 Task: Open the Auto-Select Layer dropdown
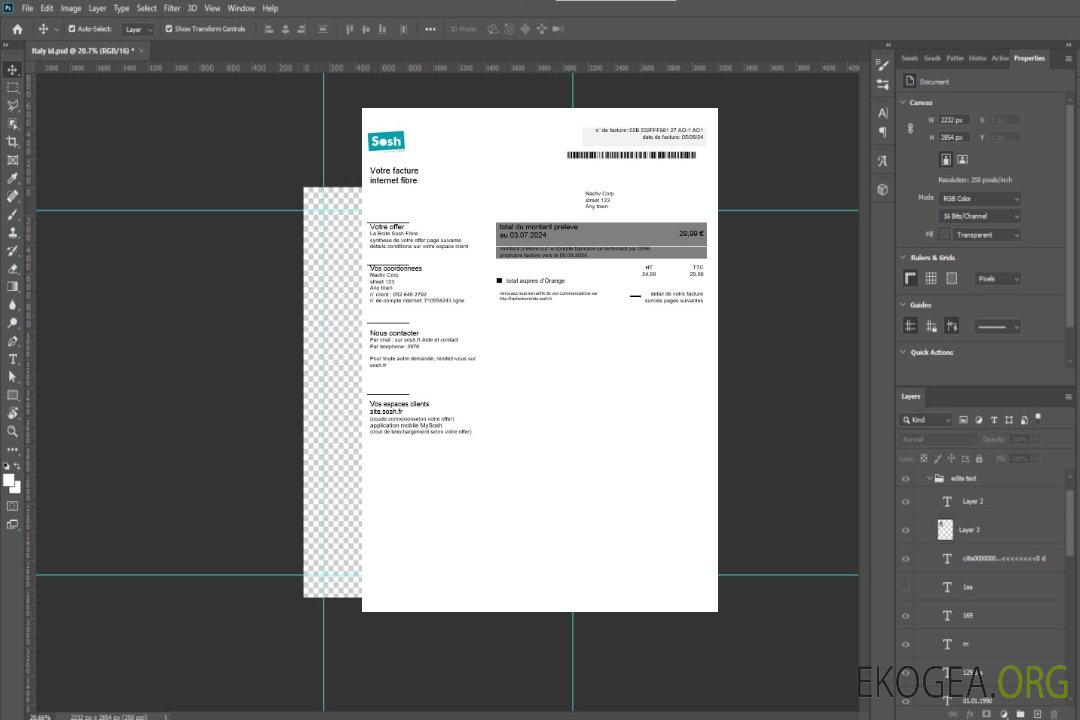138,29
